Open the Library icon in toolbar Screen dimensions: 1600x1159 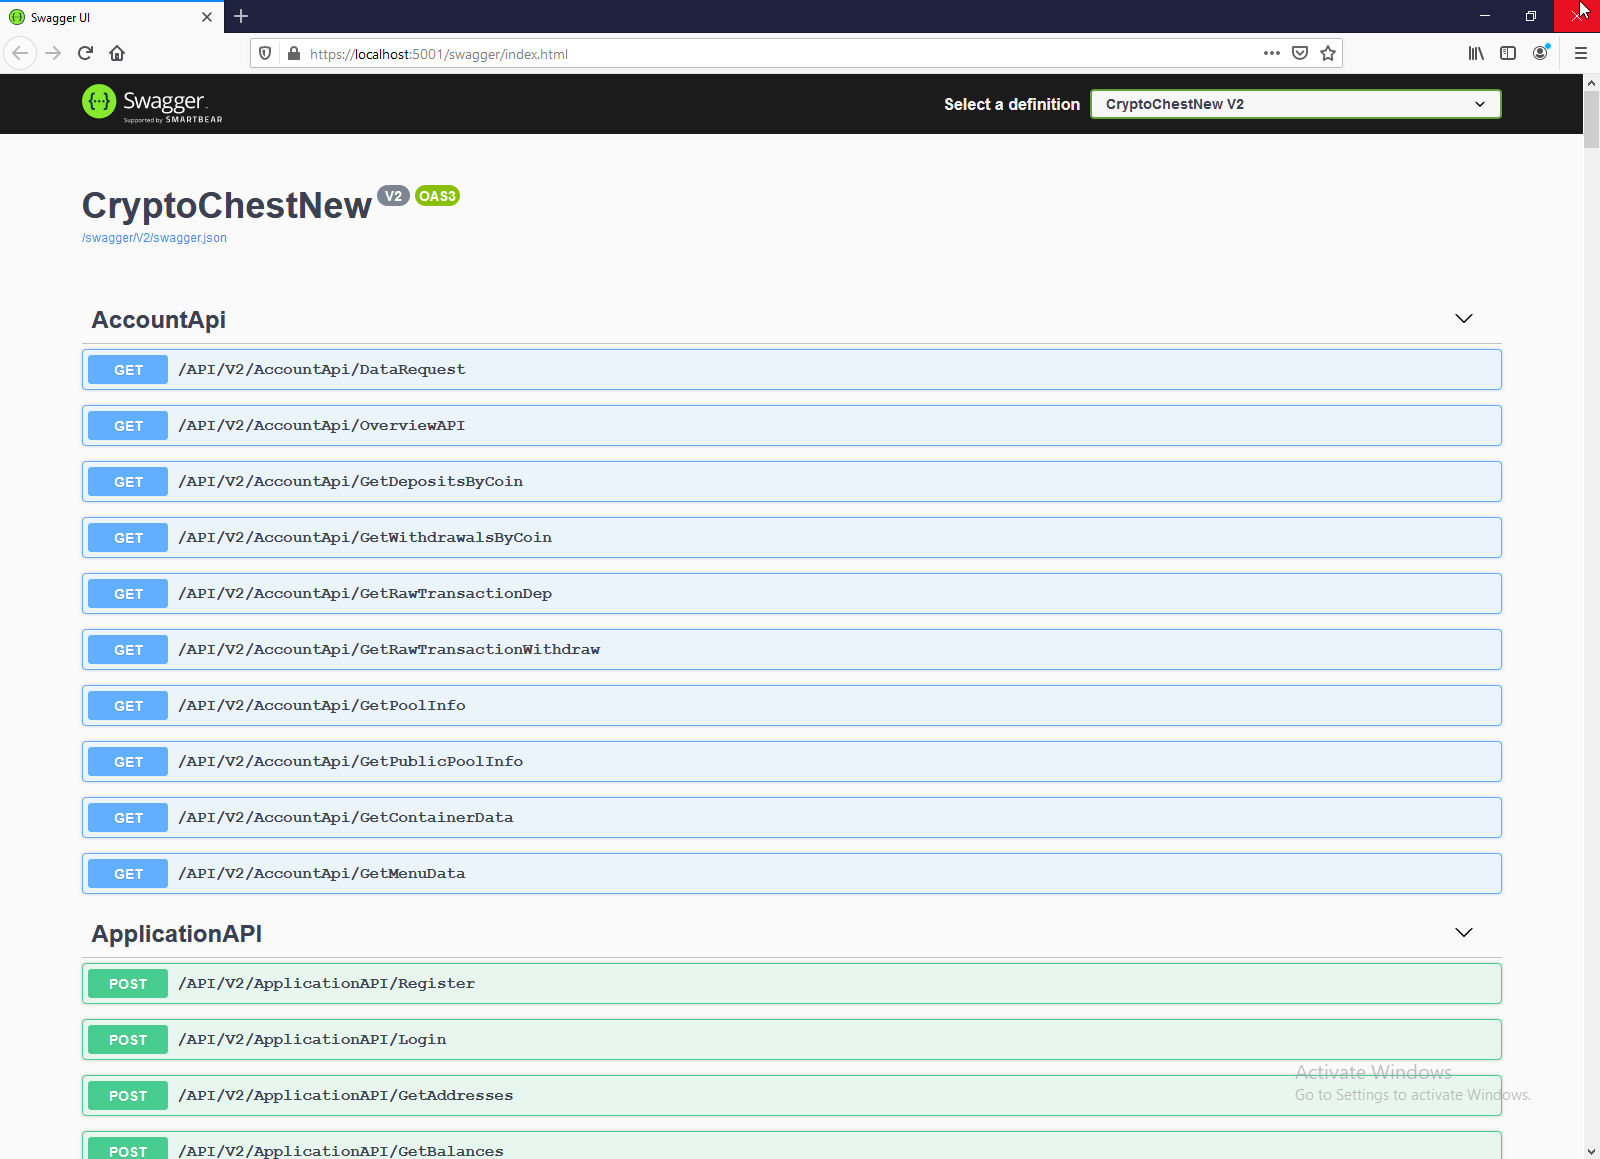(1476, 53)
